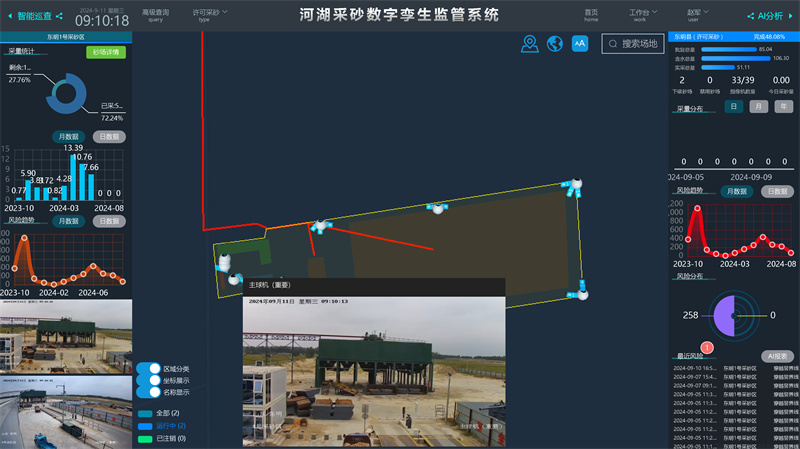Click into the 搜索场地 search field

click(633, 44)
